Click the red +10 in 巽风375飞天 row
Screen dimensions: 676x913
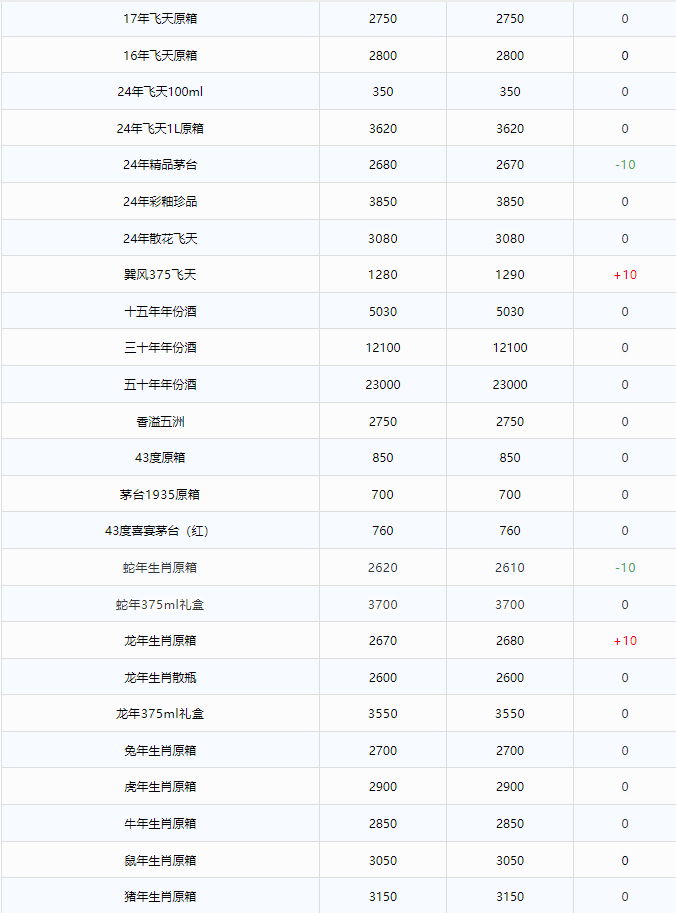[x=625, y=274]
